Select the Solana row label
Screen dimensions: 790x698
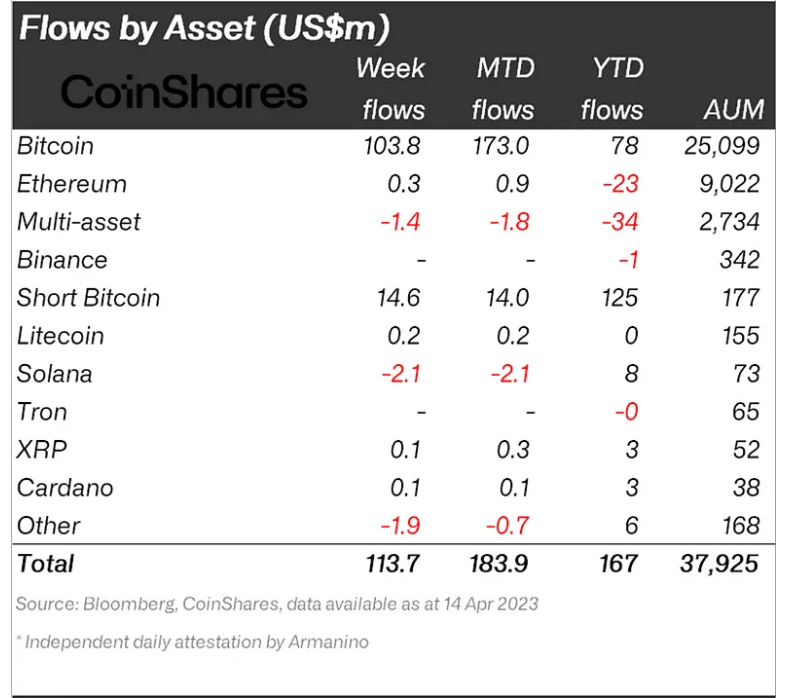coord(54,374)
